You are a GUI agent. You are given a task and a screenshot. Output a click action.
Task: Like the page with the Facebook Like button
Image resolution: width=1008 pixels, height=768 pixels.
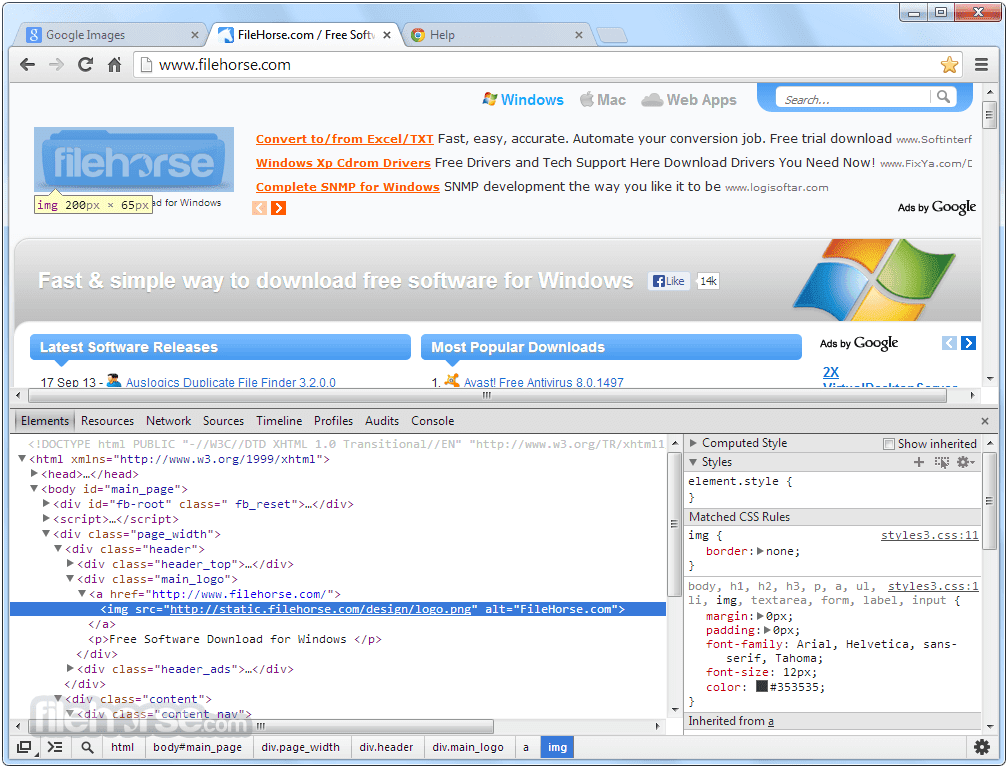[x=668, y=281]
